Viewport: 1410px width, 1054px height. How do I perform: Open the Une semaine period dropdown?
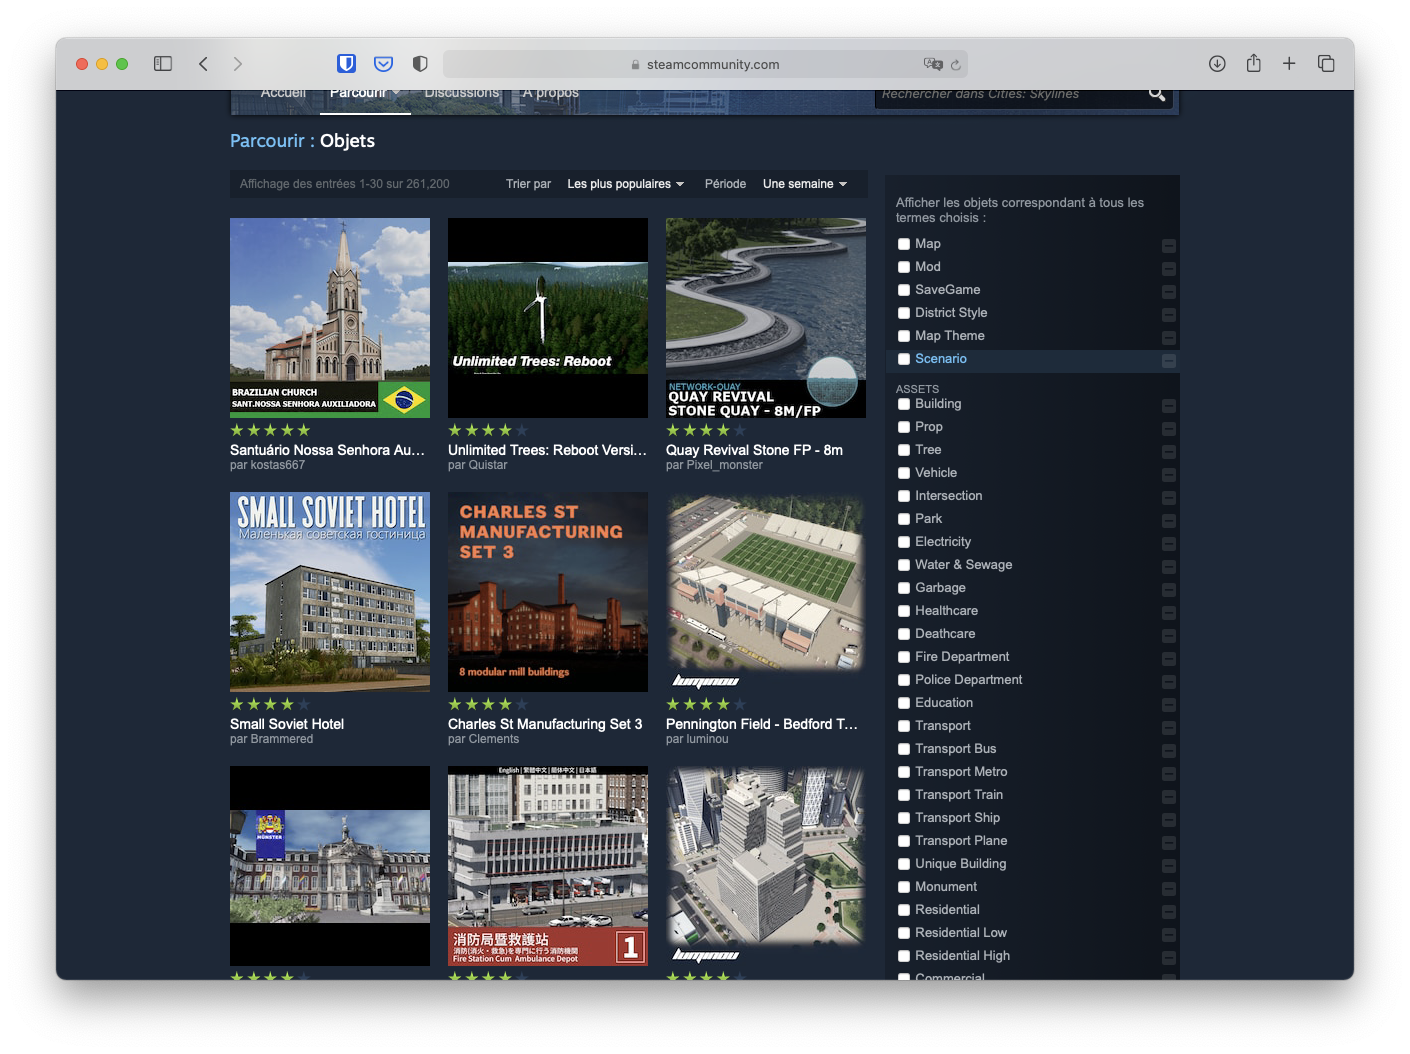[x=804, y=184]
